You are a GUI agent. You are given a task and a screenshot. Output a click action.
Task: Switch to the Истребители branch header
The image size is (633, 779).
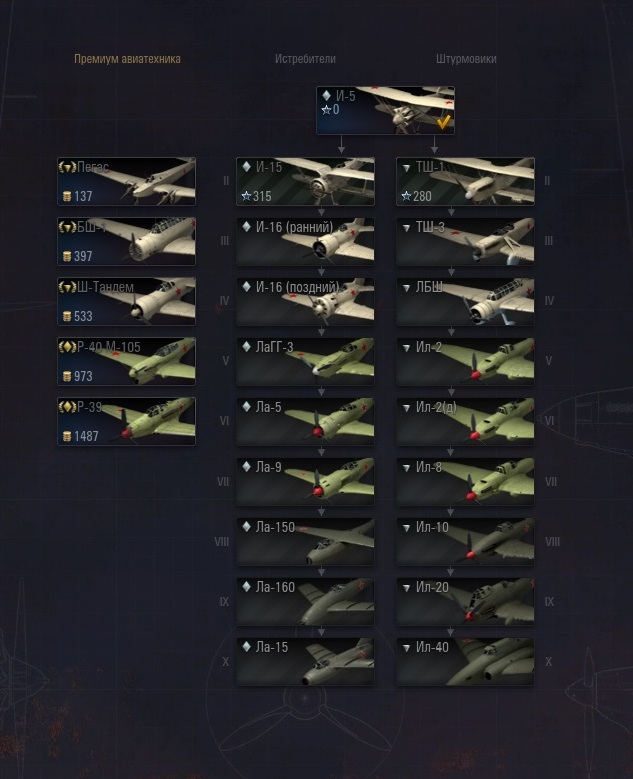(x=305, y=59)
